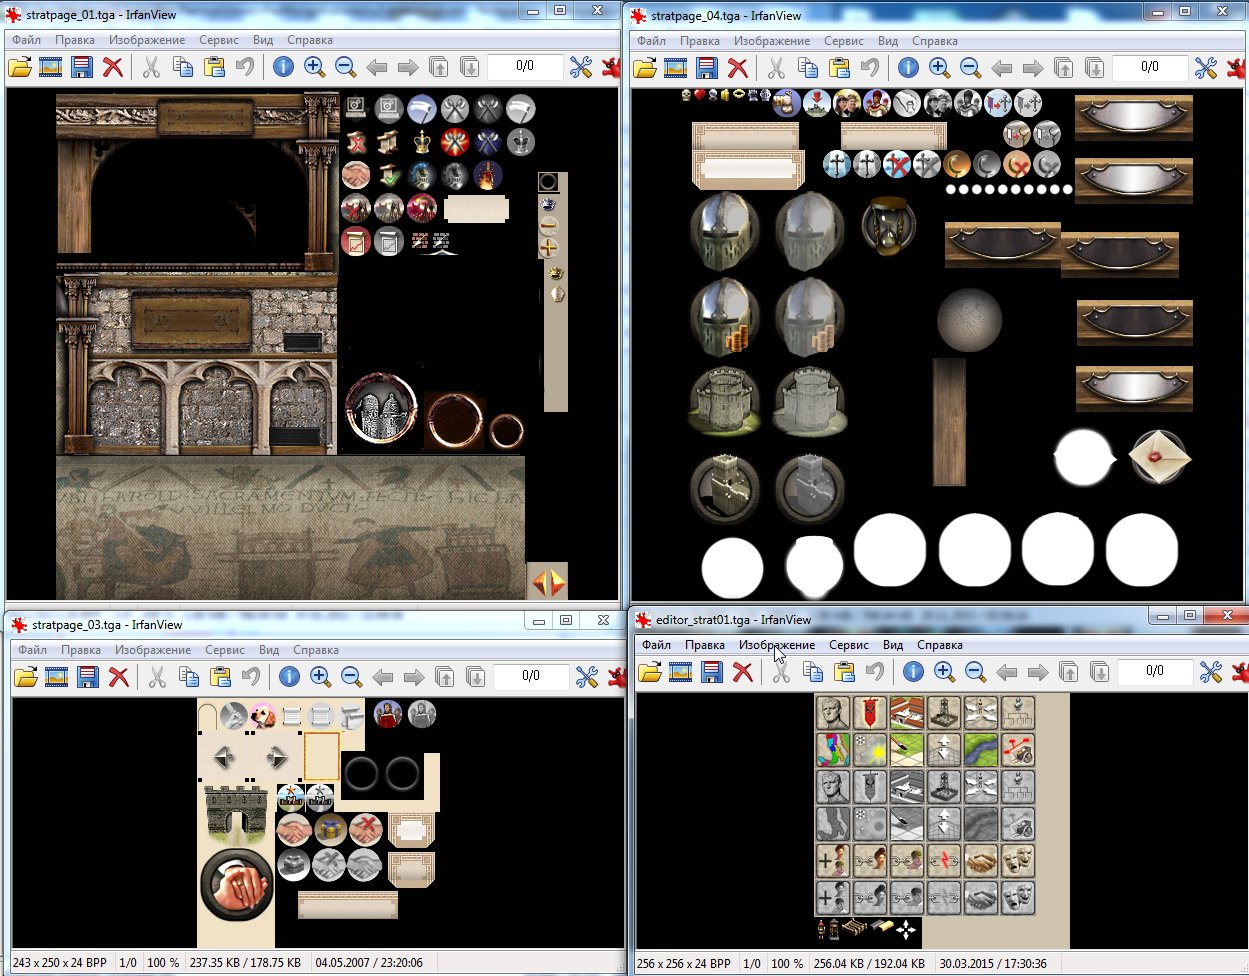Click the Undo arrow in stratpage_01 toolbar

point(245,67)
